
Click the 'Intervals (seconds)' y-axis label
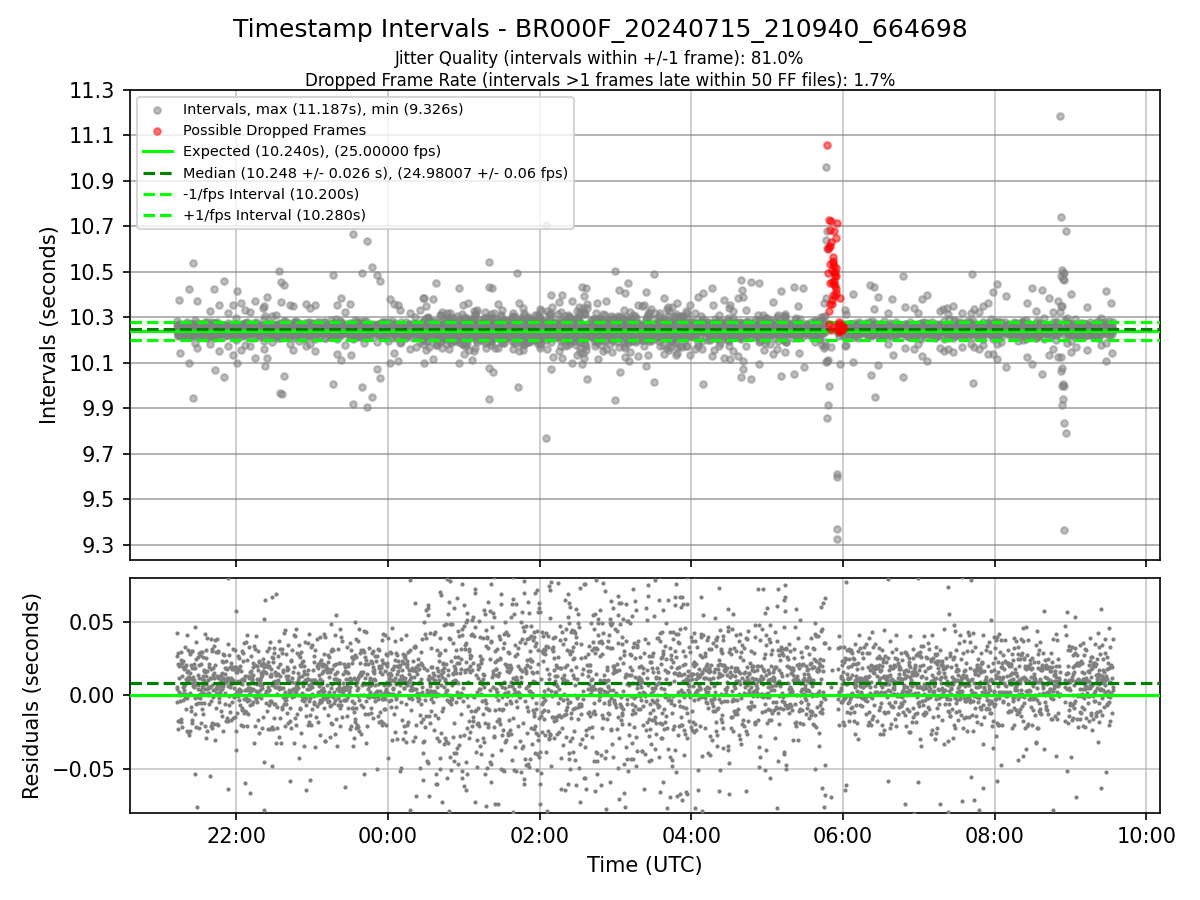[48, 325]
